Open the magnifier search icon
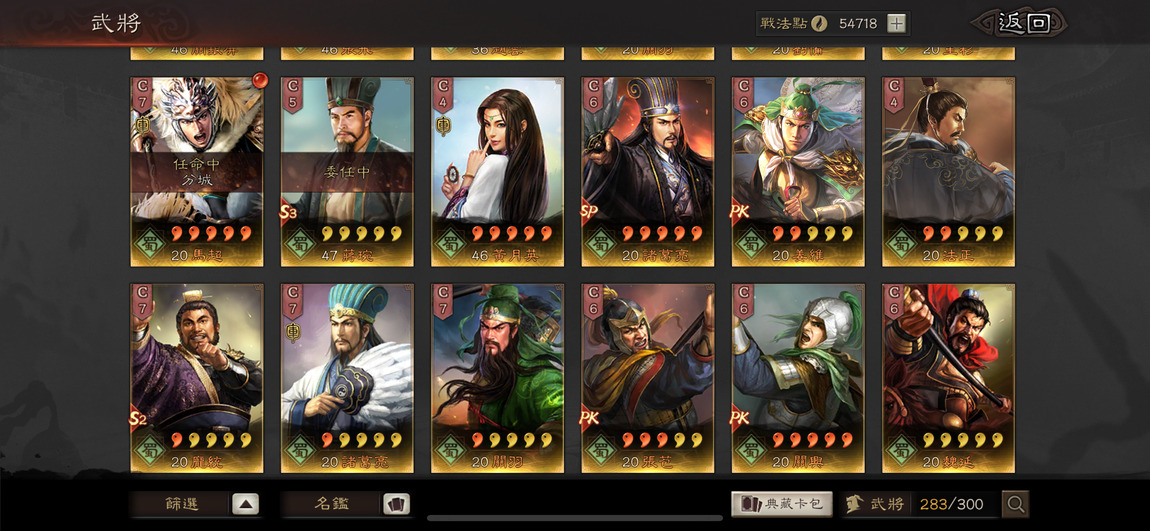This screenshot has height=531, width=1150. point(1016,504)
